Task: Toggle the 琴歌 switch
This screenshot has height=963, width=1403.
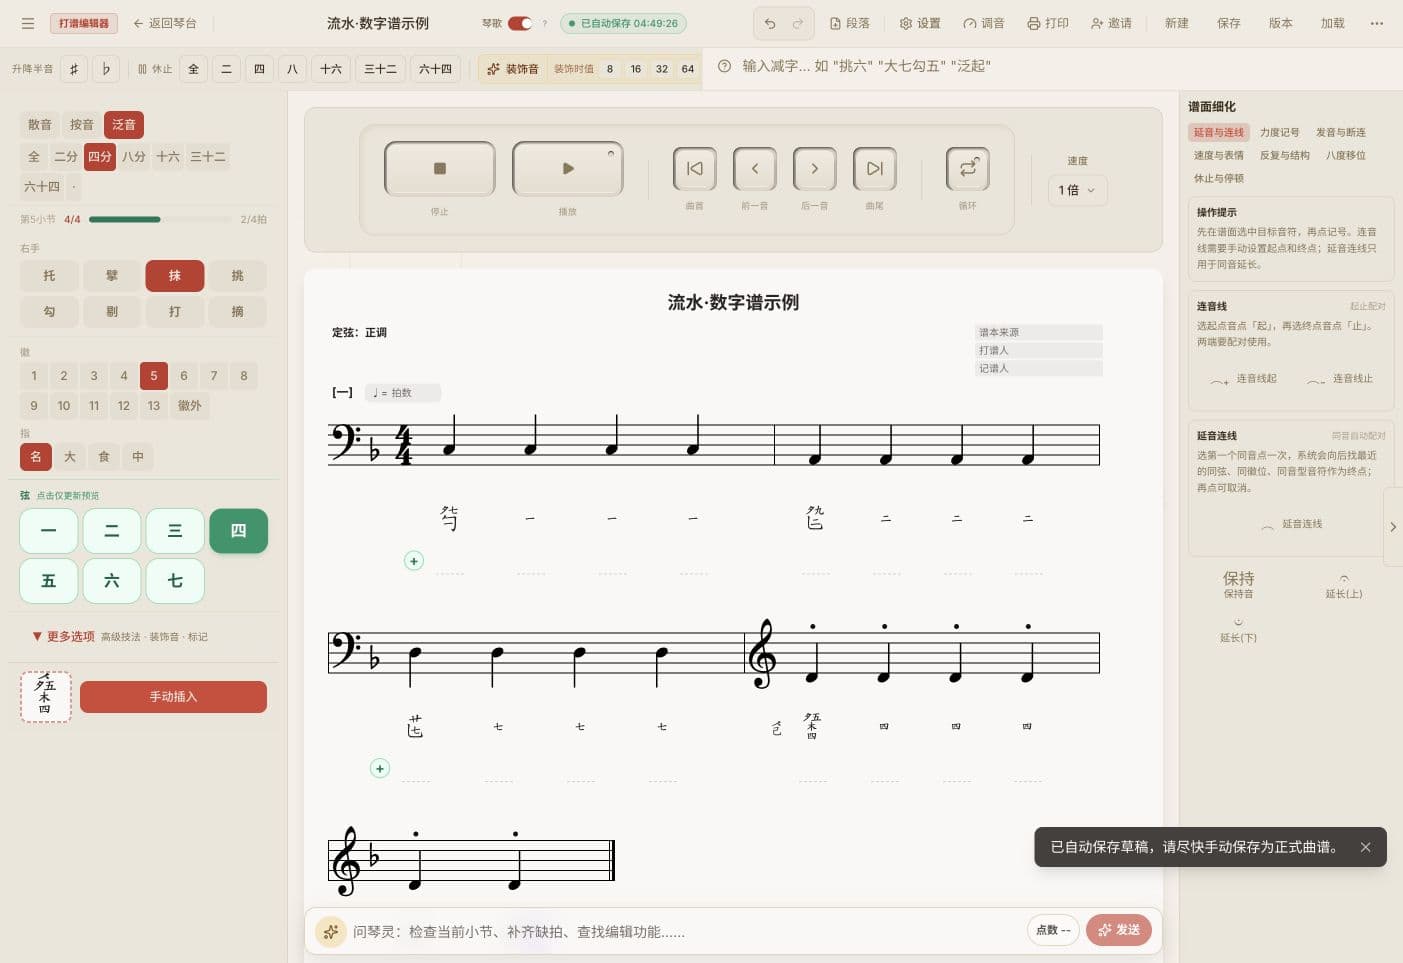Action: [520, 23]
